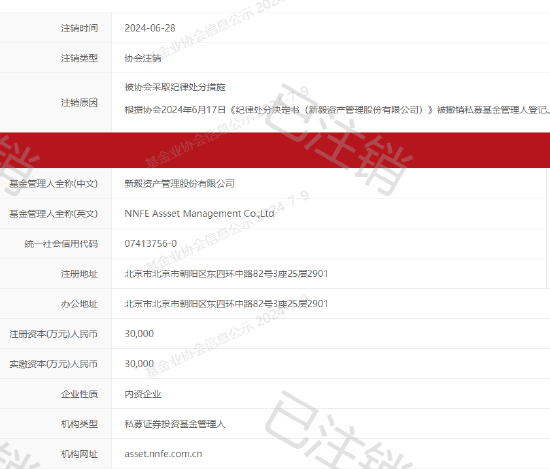The height and width of the screenshot is (469, 550).
Task: Select the office address value
Action: 226,304
